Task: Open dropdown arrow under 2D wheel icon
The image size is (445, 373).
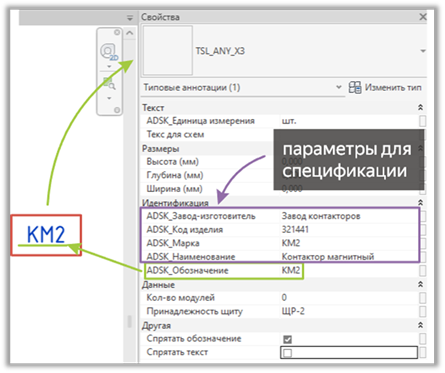Action: (109, 67)
